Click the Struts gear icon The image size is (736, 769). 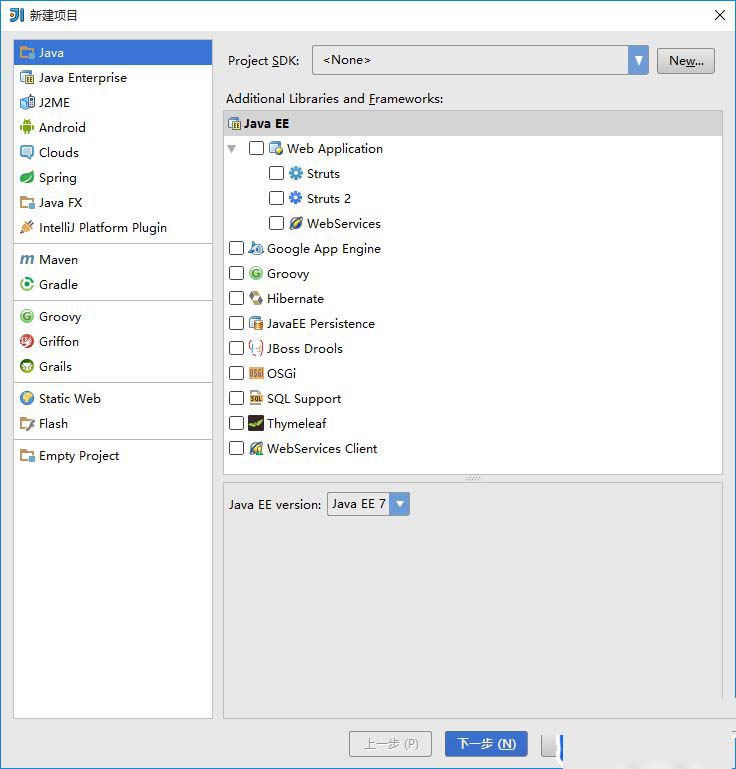pos(296,173)
